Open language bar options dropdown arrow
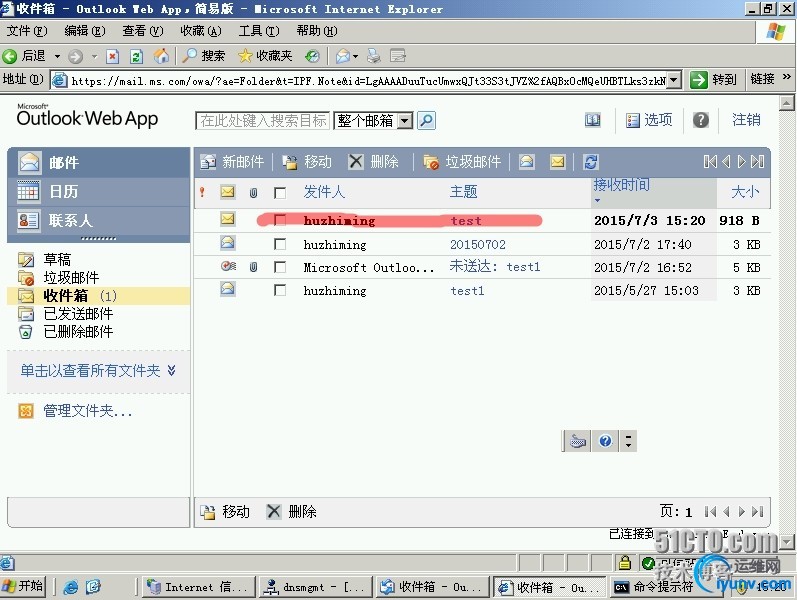 click(629, 441)
